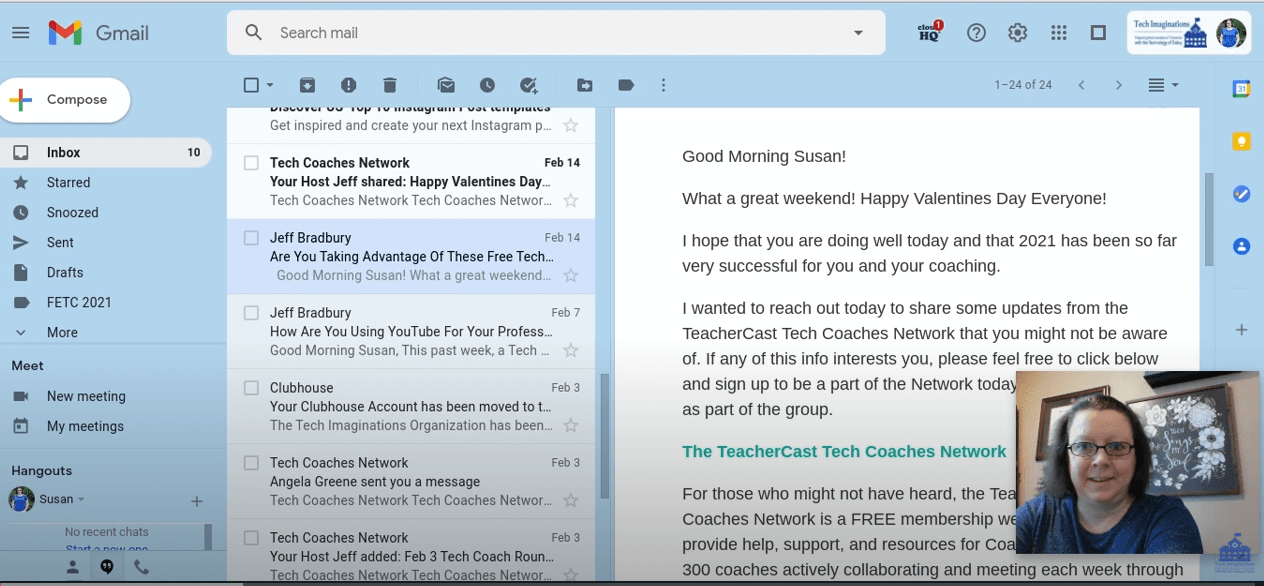The image size is (1264, 586).
Task: Open the square extension icon beside apps grid
Action: pyautogui.click(x=1098, y=33)
